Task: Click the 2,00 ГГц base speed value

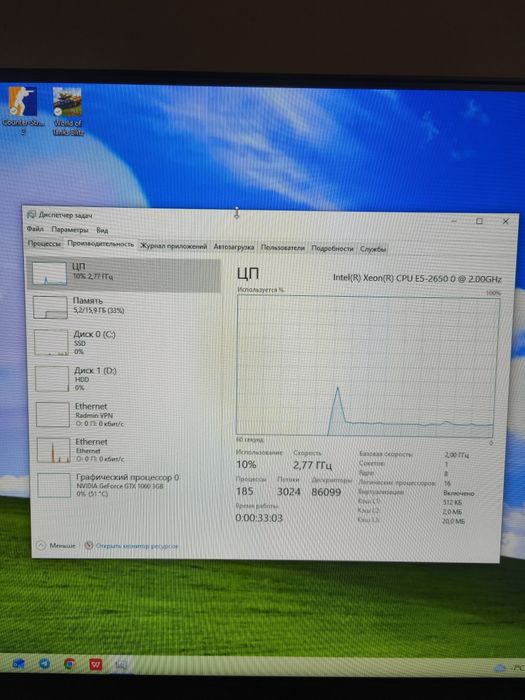Action: [x=456, y=455]
